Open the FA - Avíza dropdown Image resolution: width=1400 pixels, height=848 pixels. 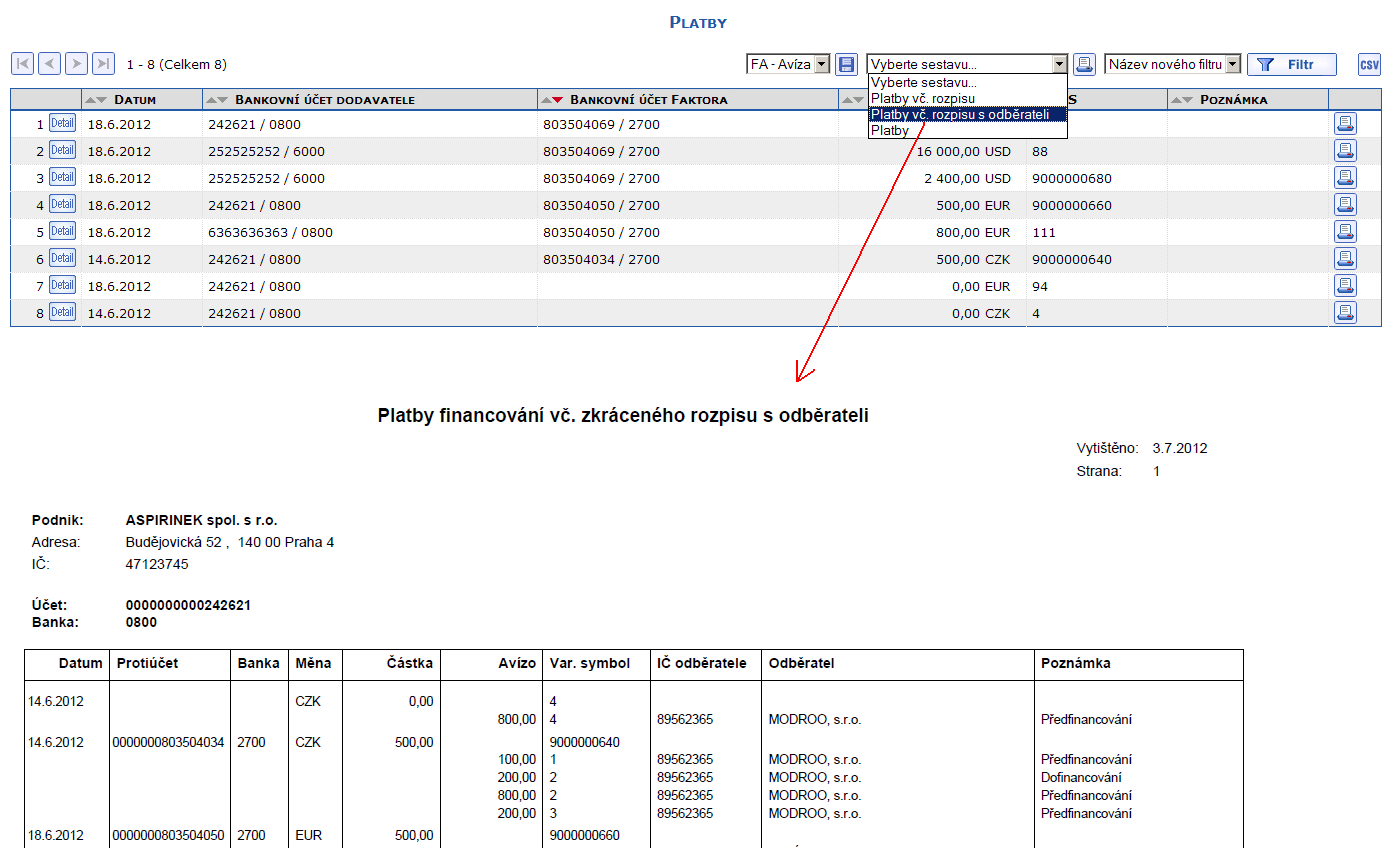tap(789, 64)
